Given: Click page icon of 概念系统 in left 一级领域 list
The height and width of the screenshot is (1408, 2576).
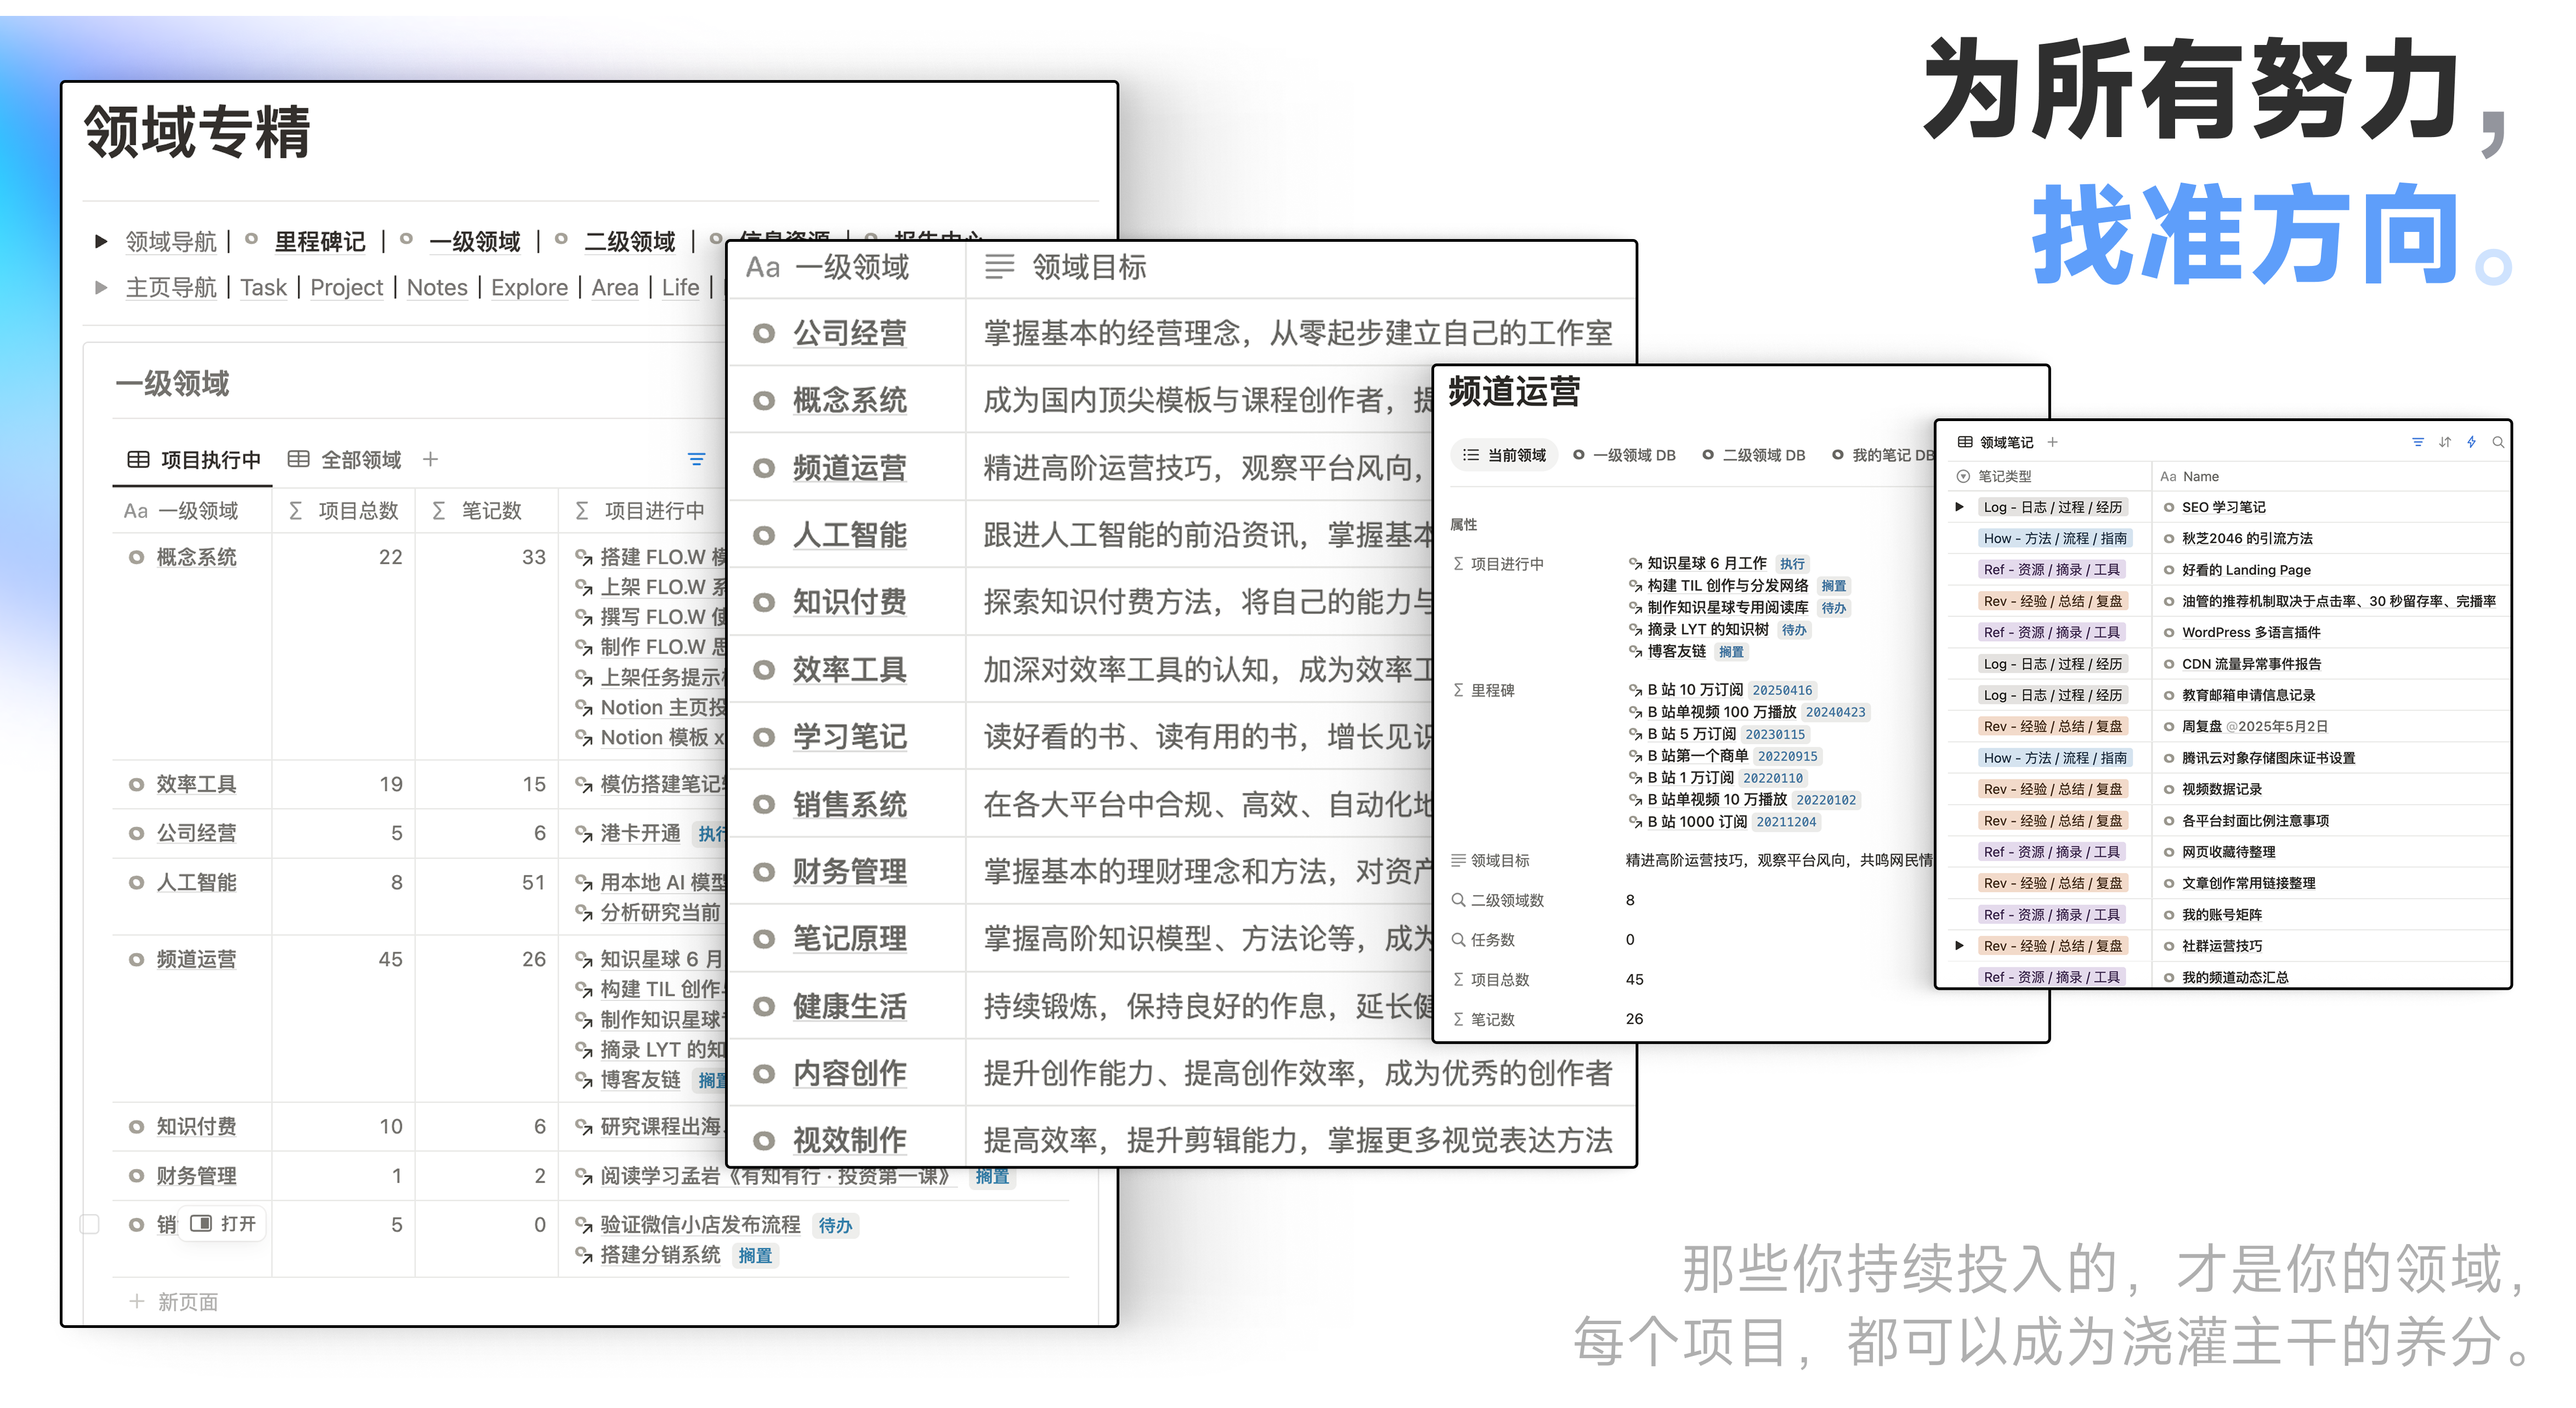Looking at the screenshot, I should pos(136,557).
